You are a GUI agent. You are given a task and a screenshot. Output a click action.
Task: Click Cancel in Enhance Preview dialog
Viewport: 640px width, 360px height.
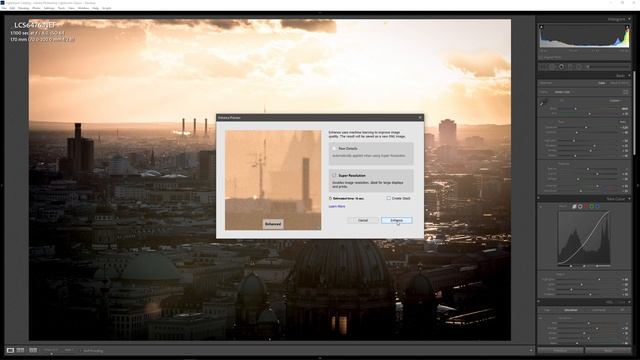click(x=363, y=220)
